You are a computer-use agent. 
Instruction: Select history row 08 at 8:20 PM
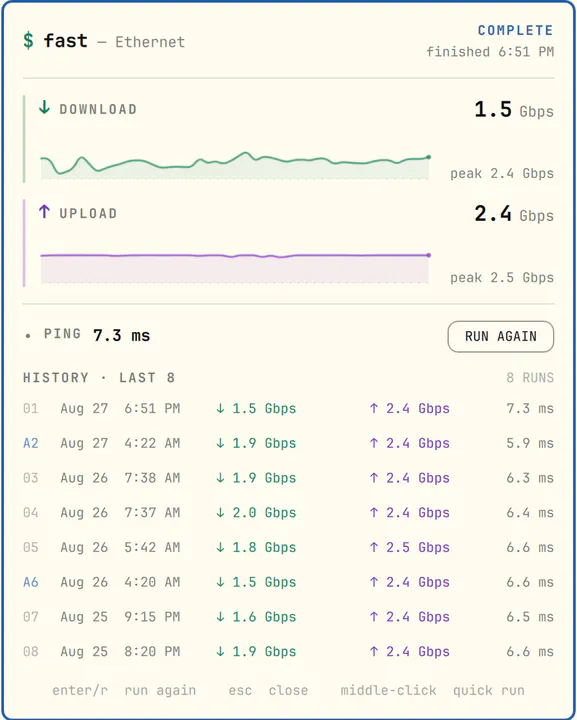288,652
